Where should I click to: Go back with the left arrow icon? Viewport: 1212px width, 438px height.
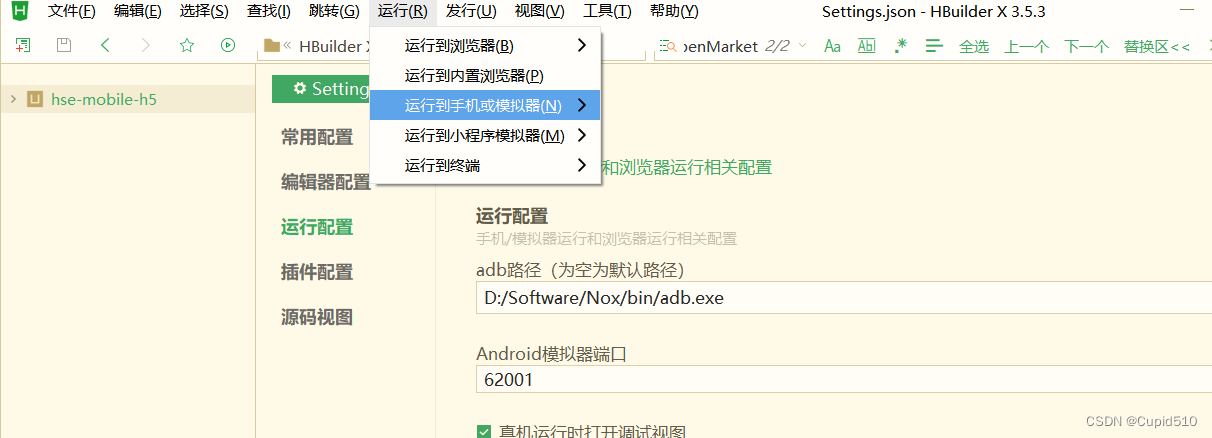pyautogui.click(x=105, y=46)
